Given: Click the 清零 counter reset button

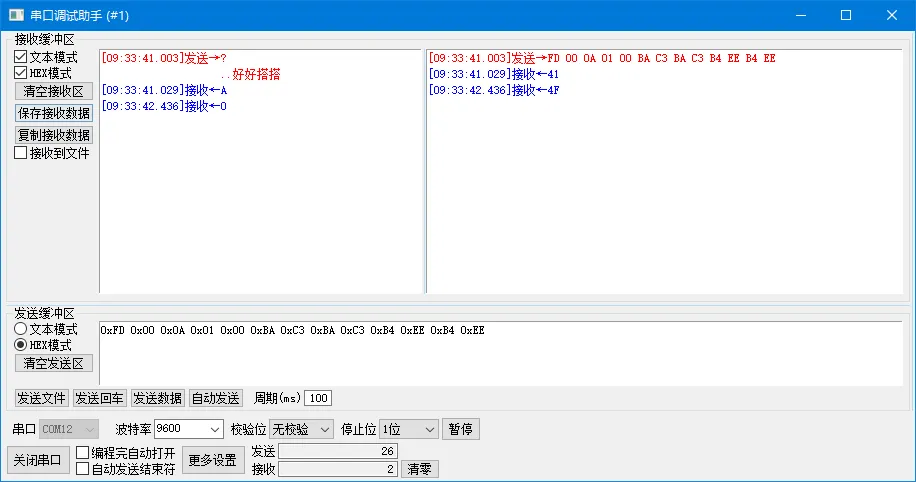Looking at the screenshot, I should [x=420, y=469].
